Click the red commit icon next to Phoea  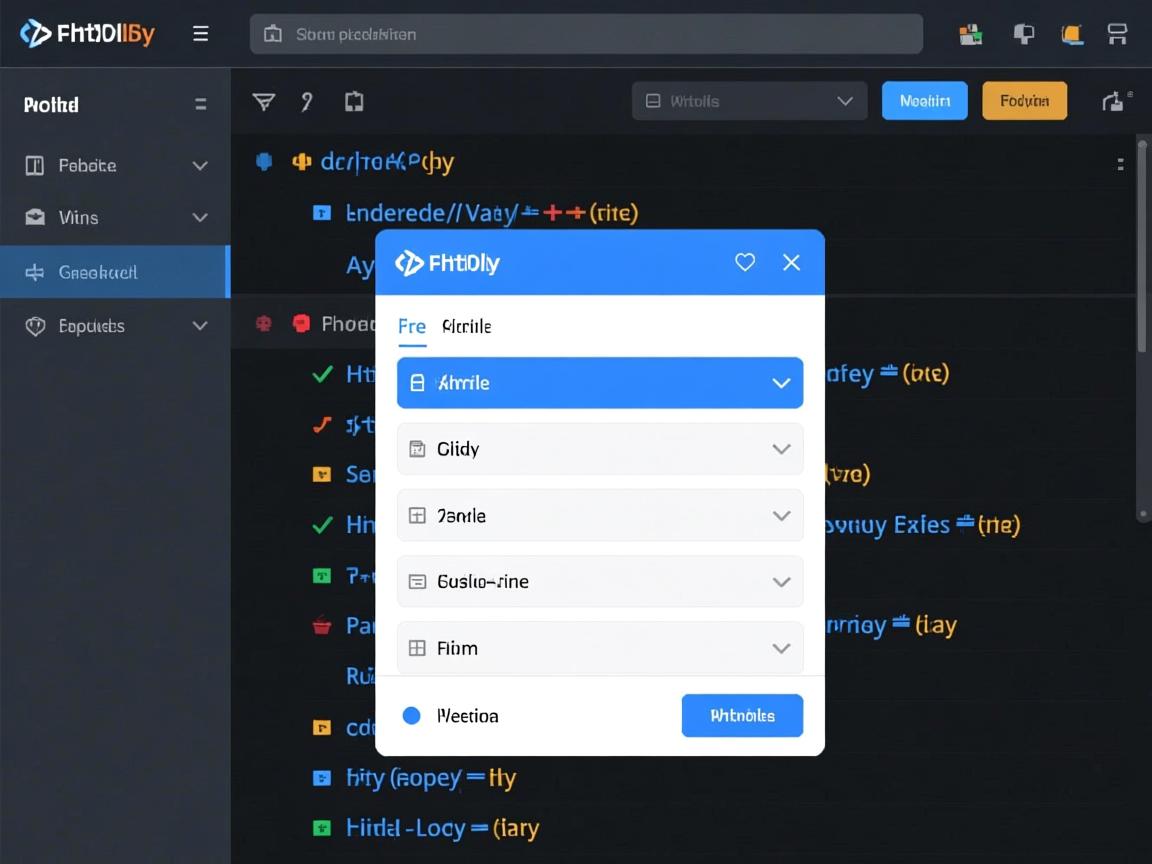(x=300, y=322)
